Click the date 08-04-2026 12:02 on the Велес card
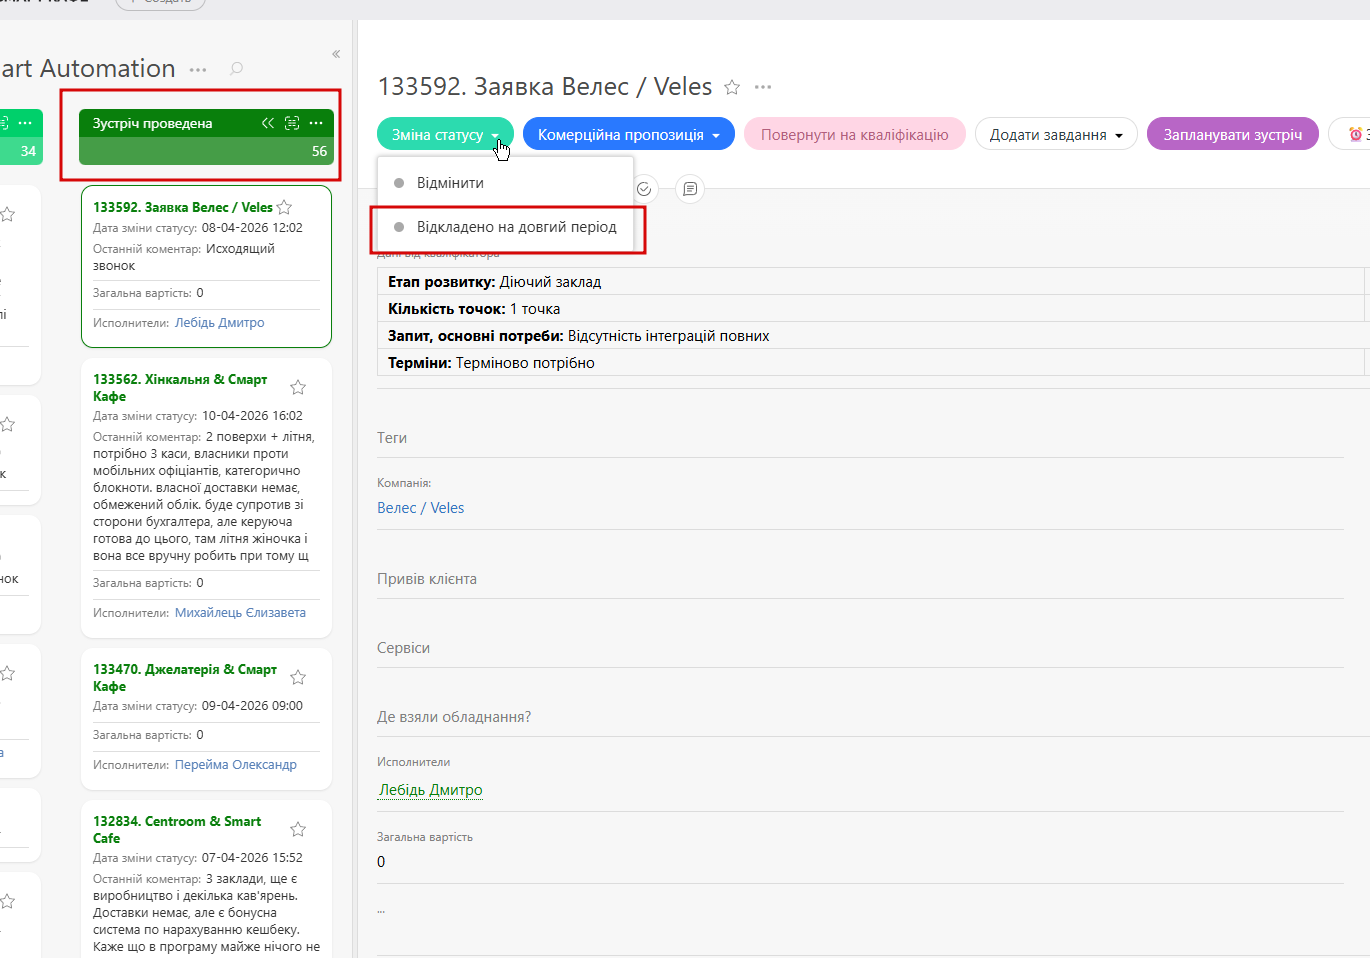The width and height of the screenshot is (1370, 958). [x=252, y=228]
